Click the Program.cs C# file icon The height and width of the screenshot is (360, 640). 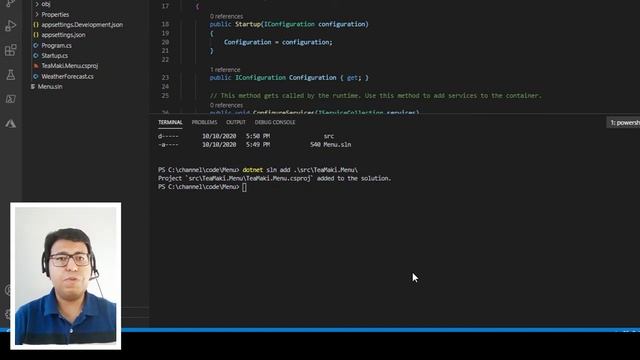pyautogui.click(x=36, y=45)
